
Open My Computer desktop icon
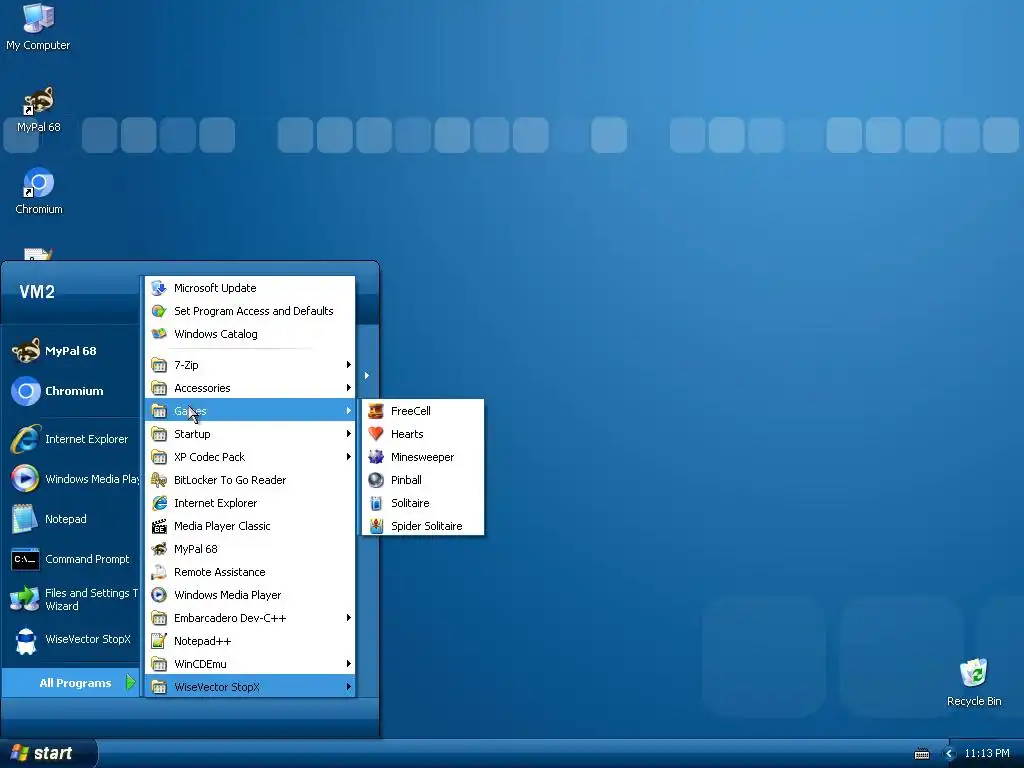[38, 27]
